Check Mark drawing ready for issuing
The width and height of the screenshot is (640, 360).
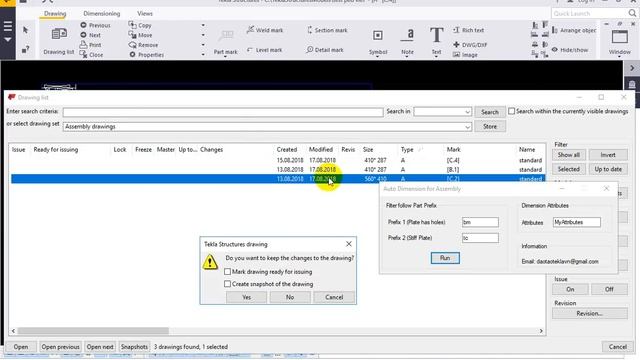pos(227,272)
